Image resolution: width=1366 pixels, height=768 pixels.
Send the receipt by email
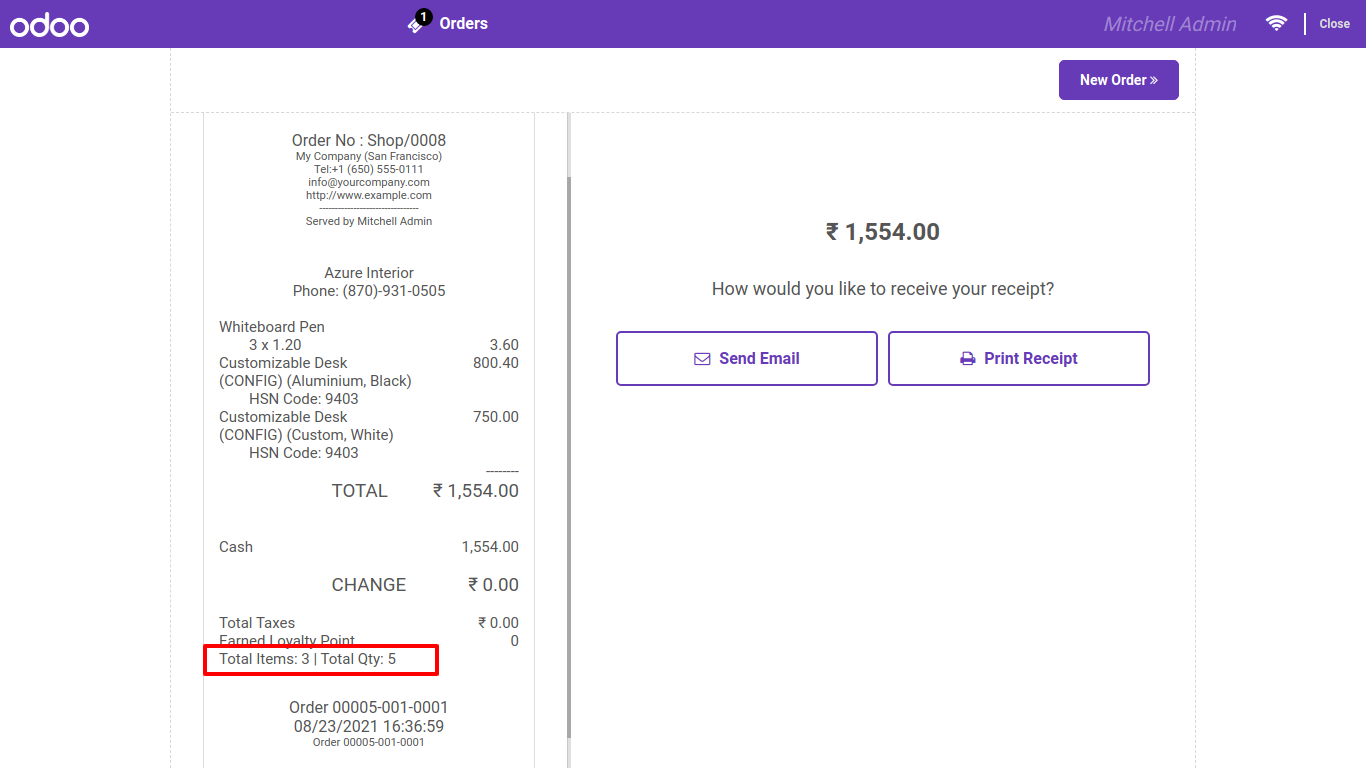tap(747, 358)
